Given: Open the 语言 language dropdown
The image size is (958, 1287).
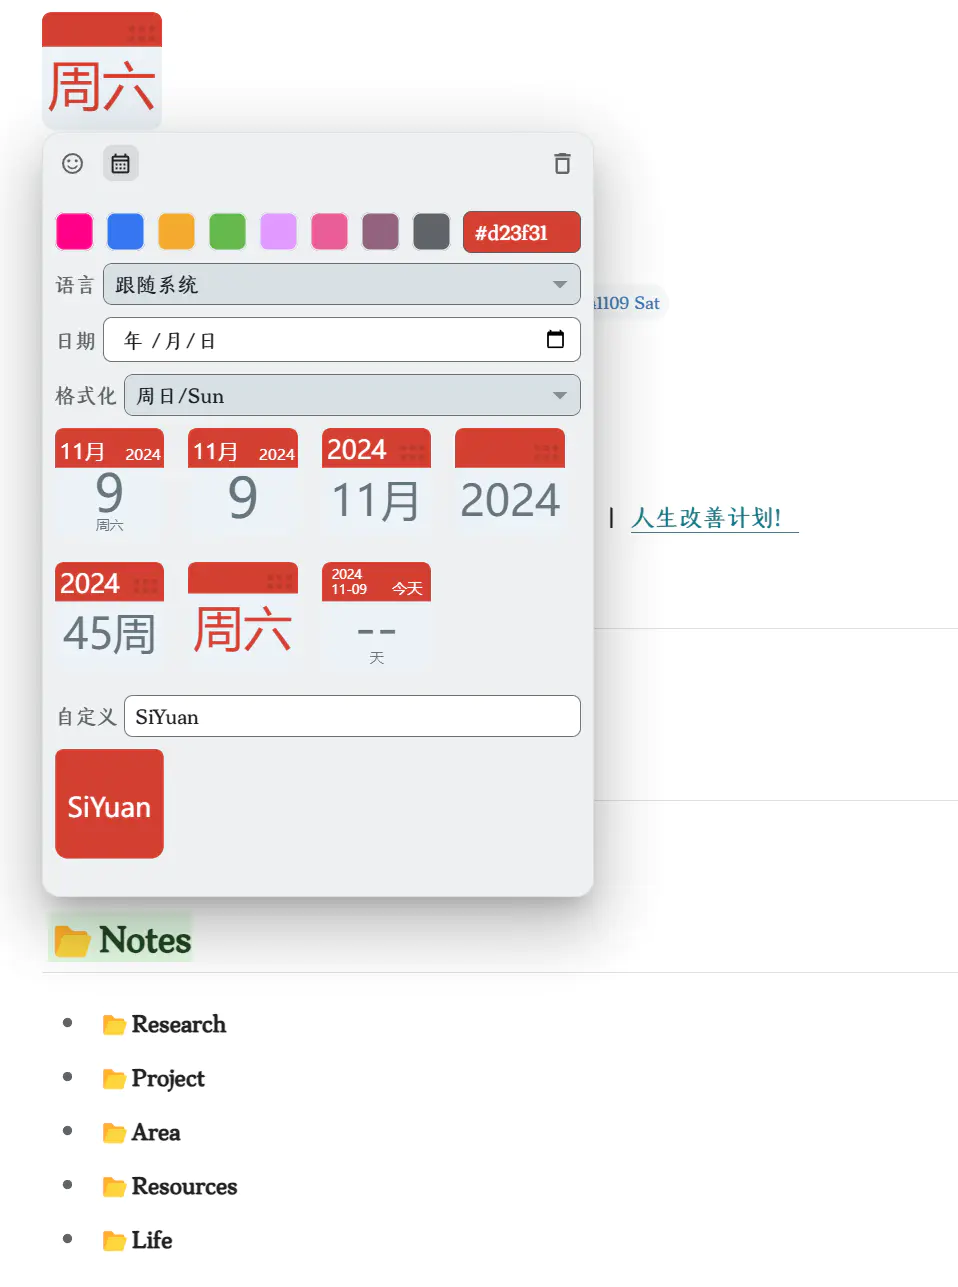Looking at the screenshot, I should click(341, 284).
